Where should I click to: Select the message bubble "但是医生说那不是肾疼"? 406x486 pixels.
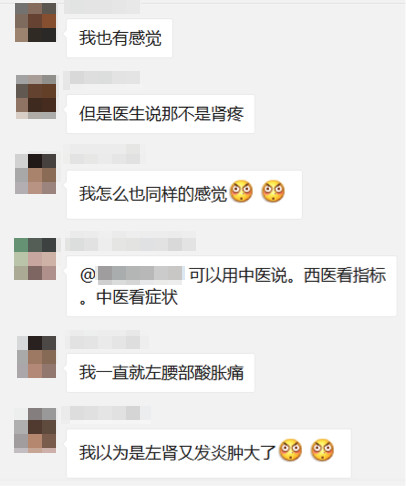[161, 114]
